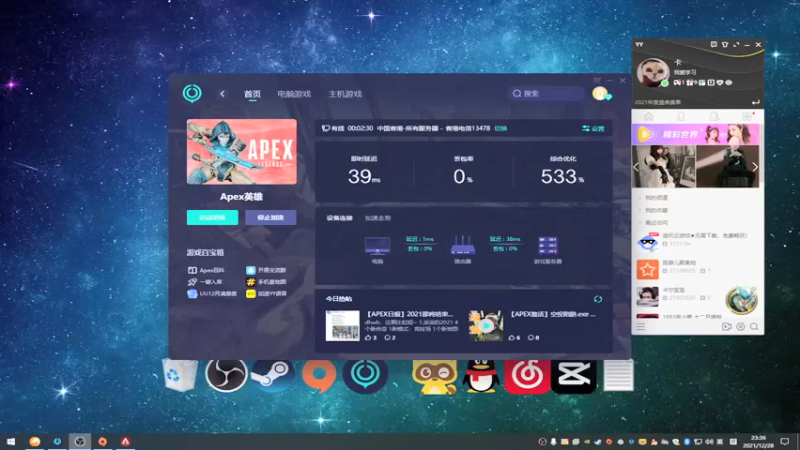The height and width of the screenshot is (450, 800).
Task: Open the 手机查地图 hashtag item
Action: [x=266, y=282]
